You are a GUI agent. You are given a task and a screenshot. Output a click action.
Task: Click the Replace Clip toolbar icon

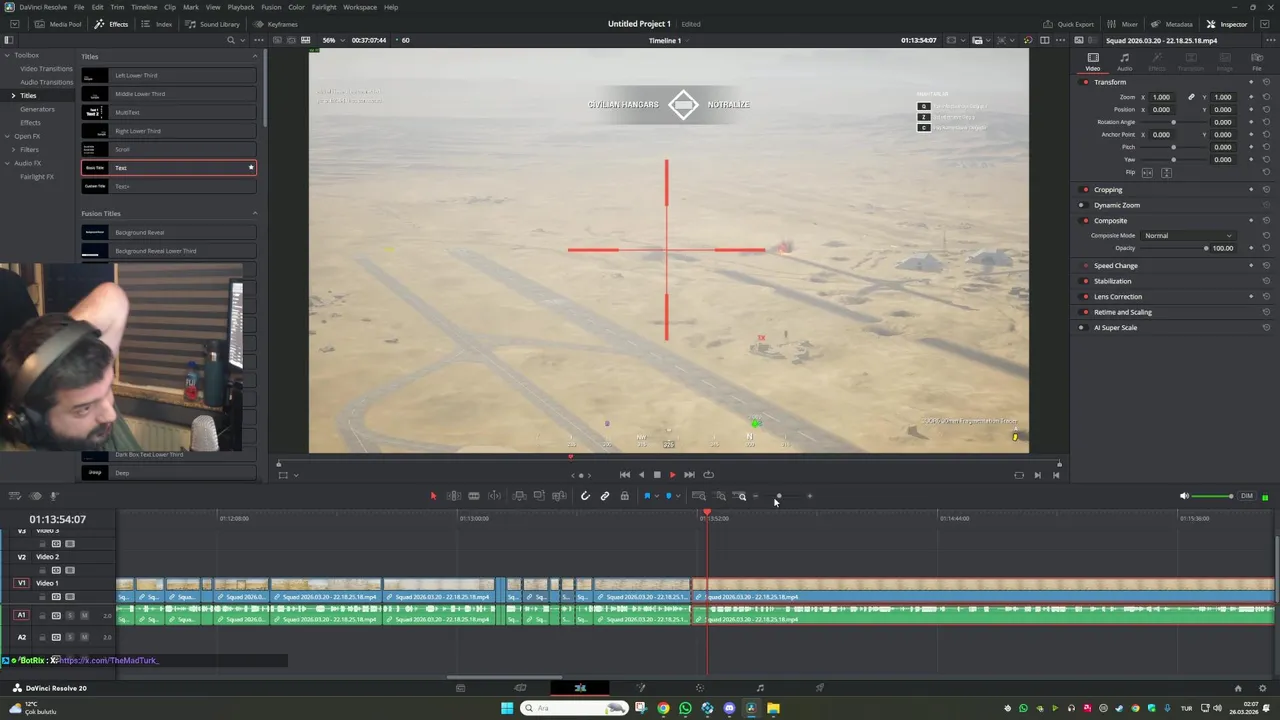tap(559, 496)
